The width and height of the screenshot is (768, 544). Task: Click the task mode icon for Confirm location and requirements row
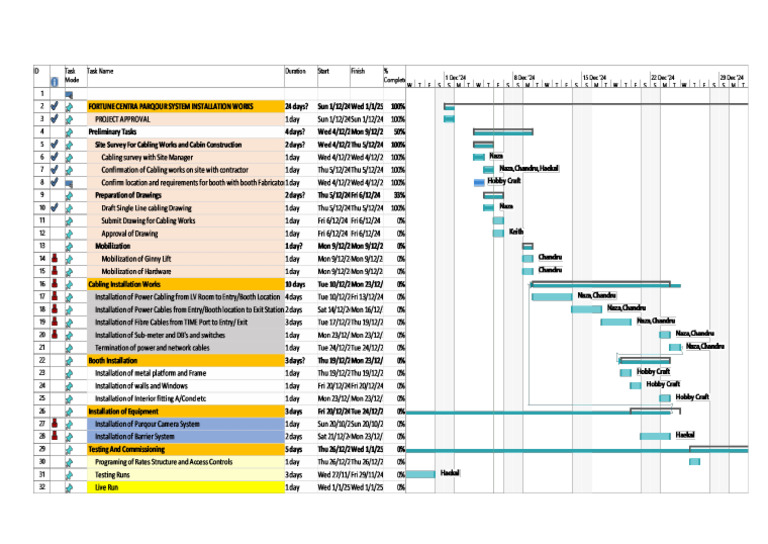click(69, 183)
